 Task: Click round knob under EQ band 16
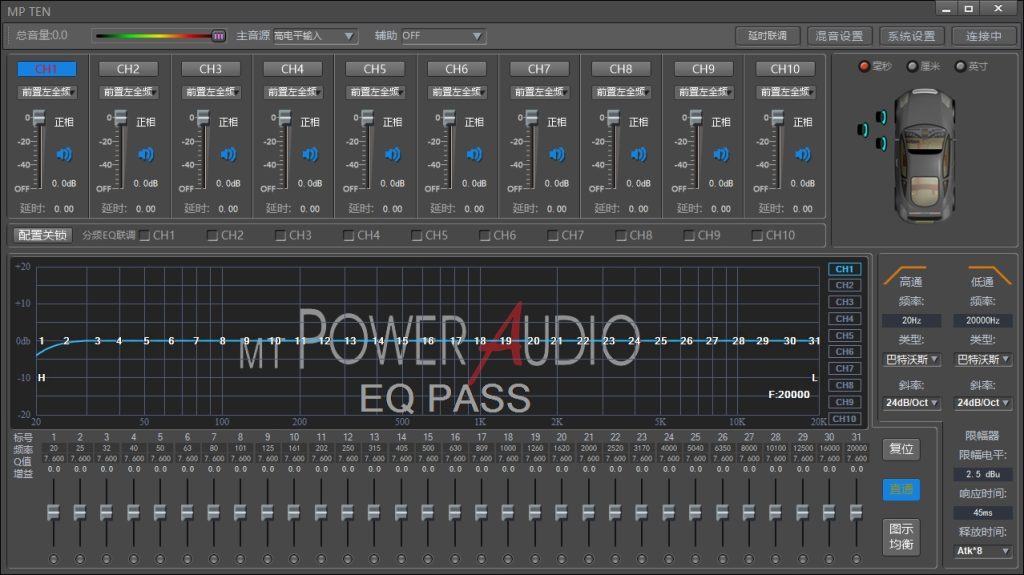click(455, 559)
